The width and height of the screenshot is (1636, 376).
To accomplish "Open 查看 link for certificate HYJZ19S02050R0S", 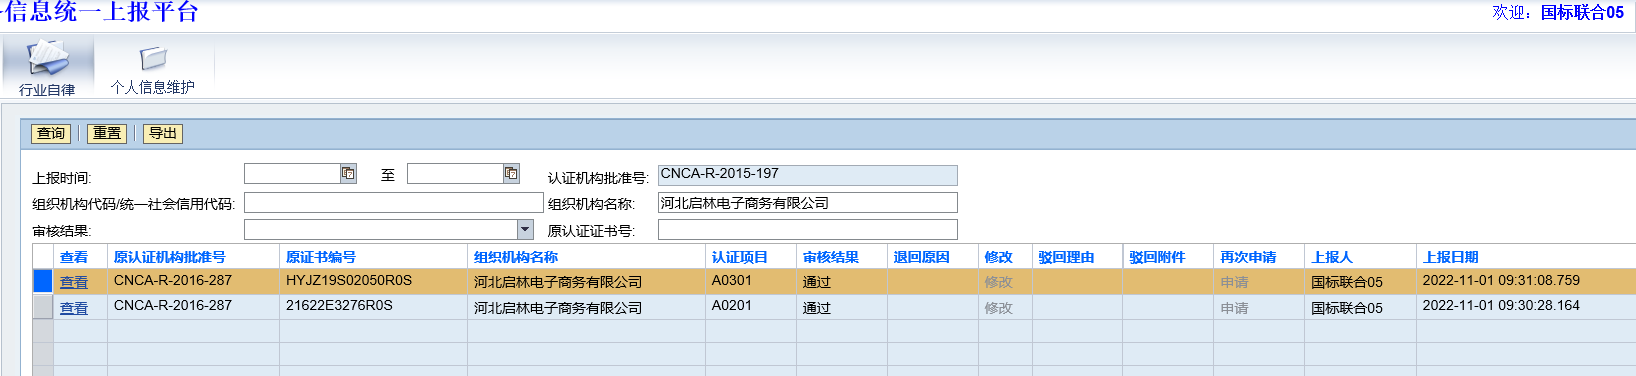I will pos(74,282).
